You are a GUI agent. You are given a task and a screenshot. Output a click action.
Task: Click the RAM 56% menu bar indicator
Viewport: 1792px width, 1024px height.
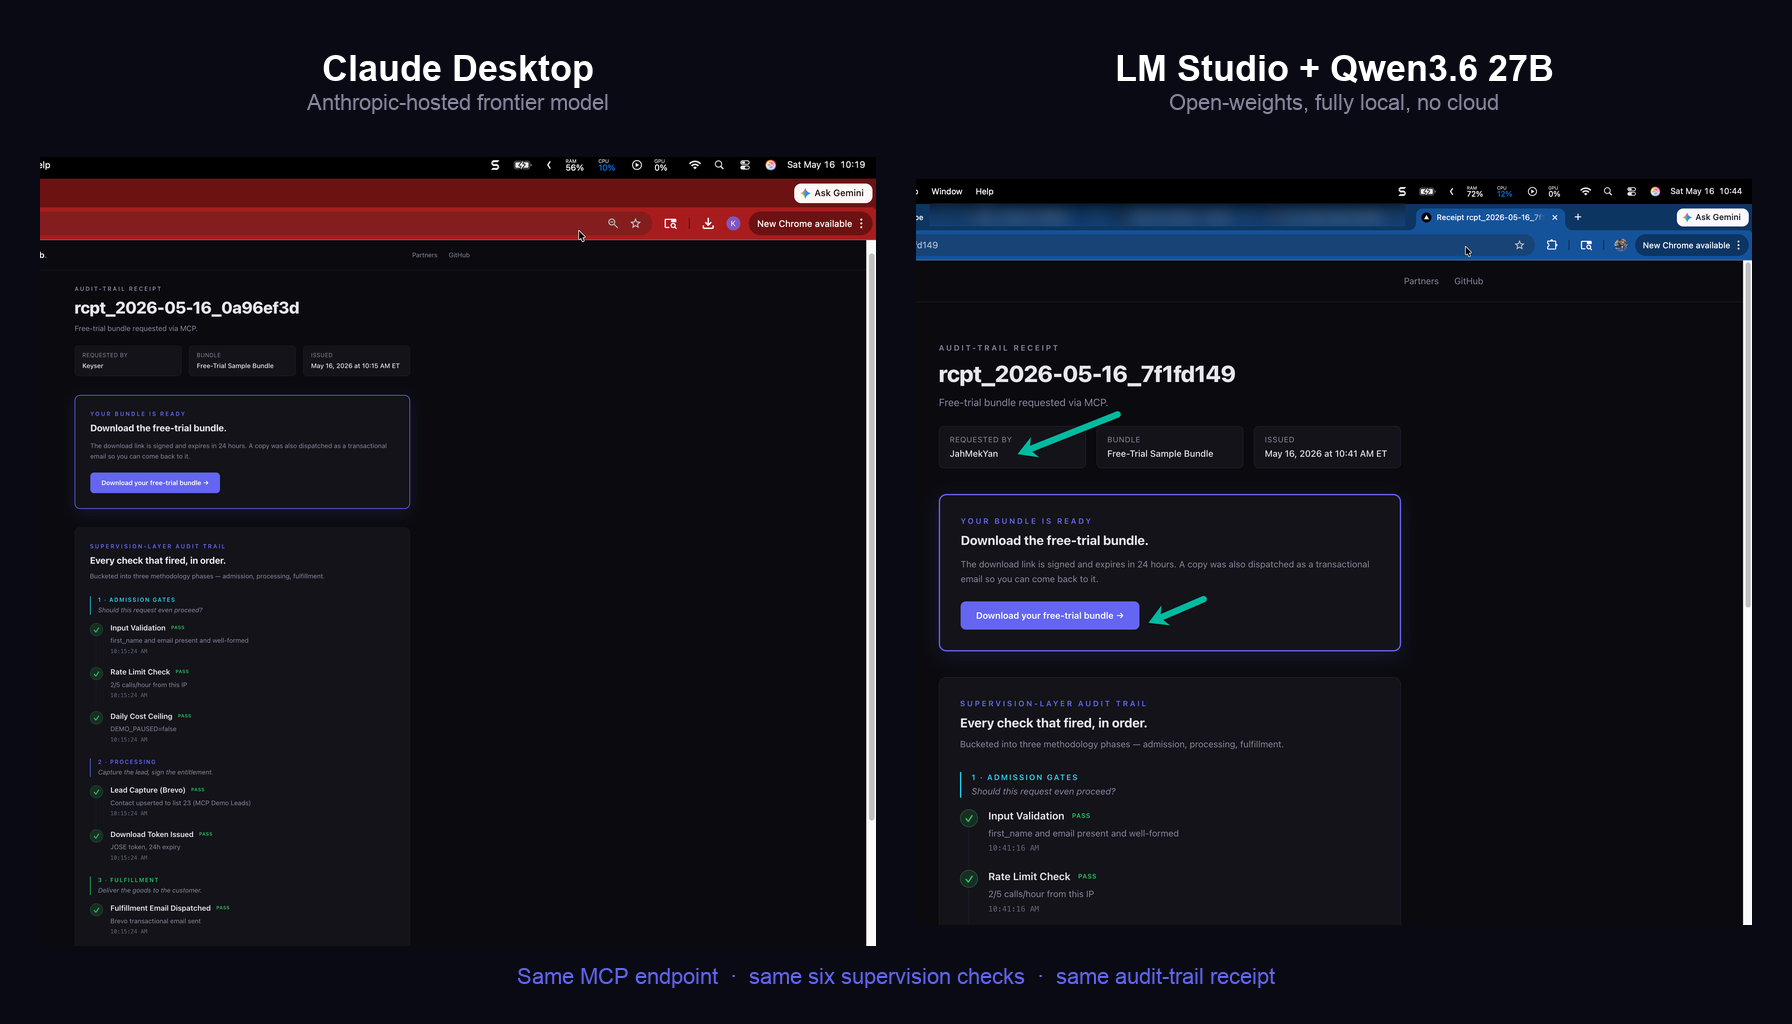point(574,165)
